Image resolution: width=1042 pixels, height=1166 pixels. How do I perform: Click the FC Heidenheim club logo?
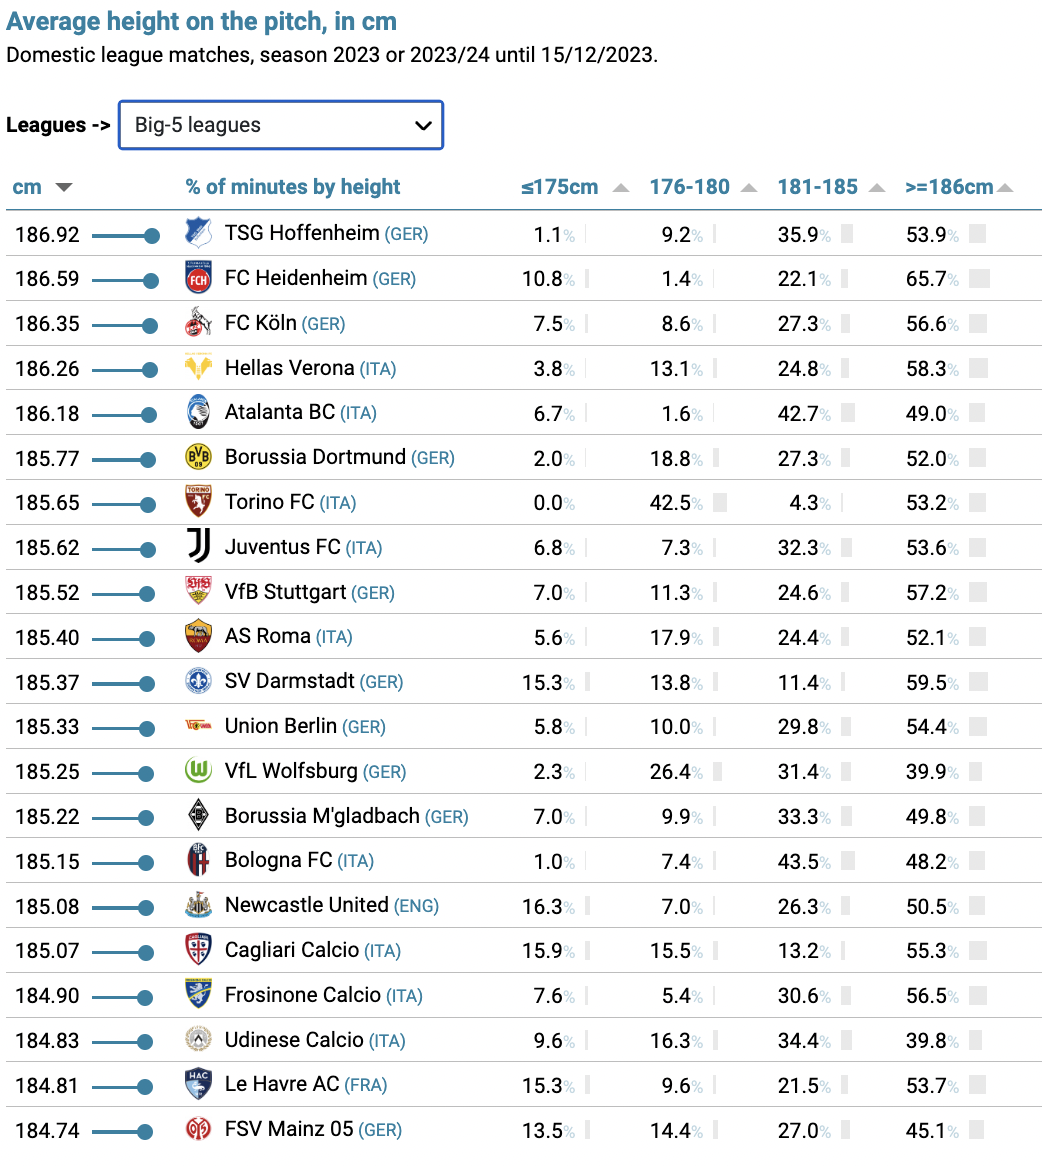pos(198,278)
